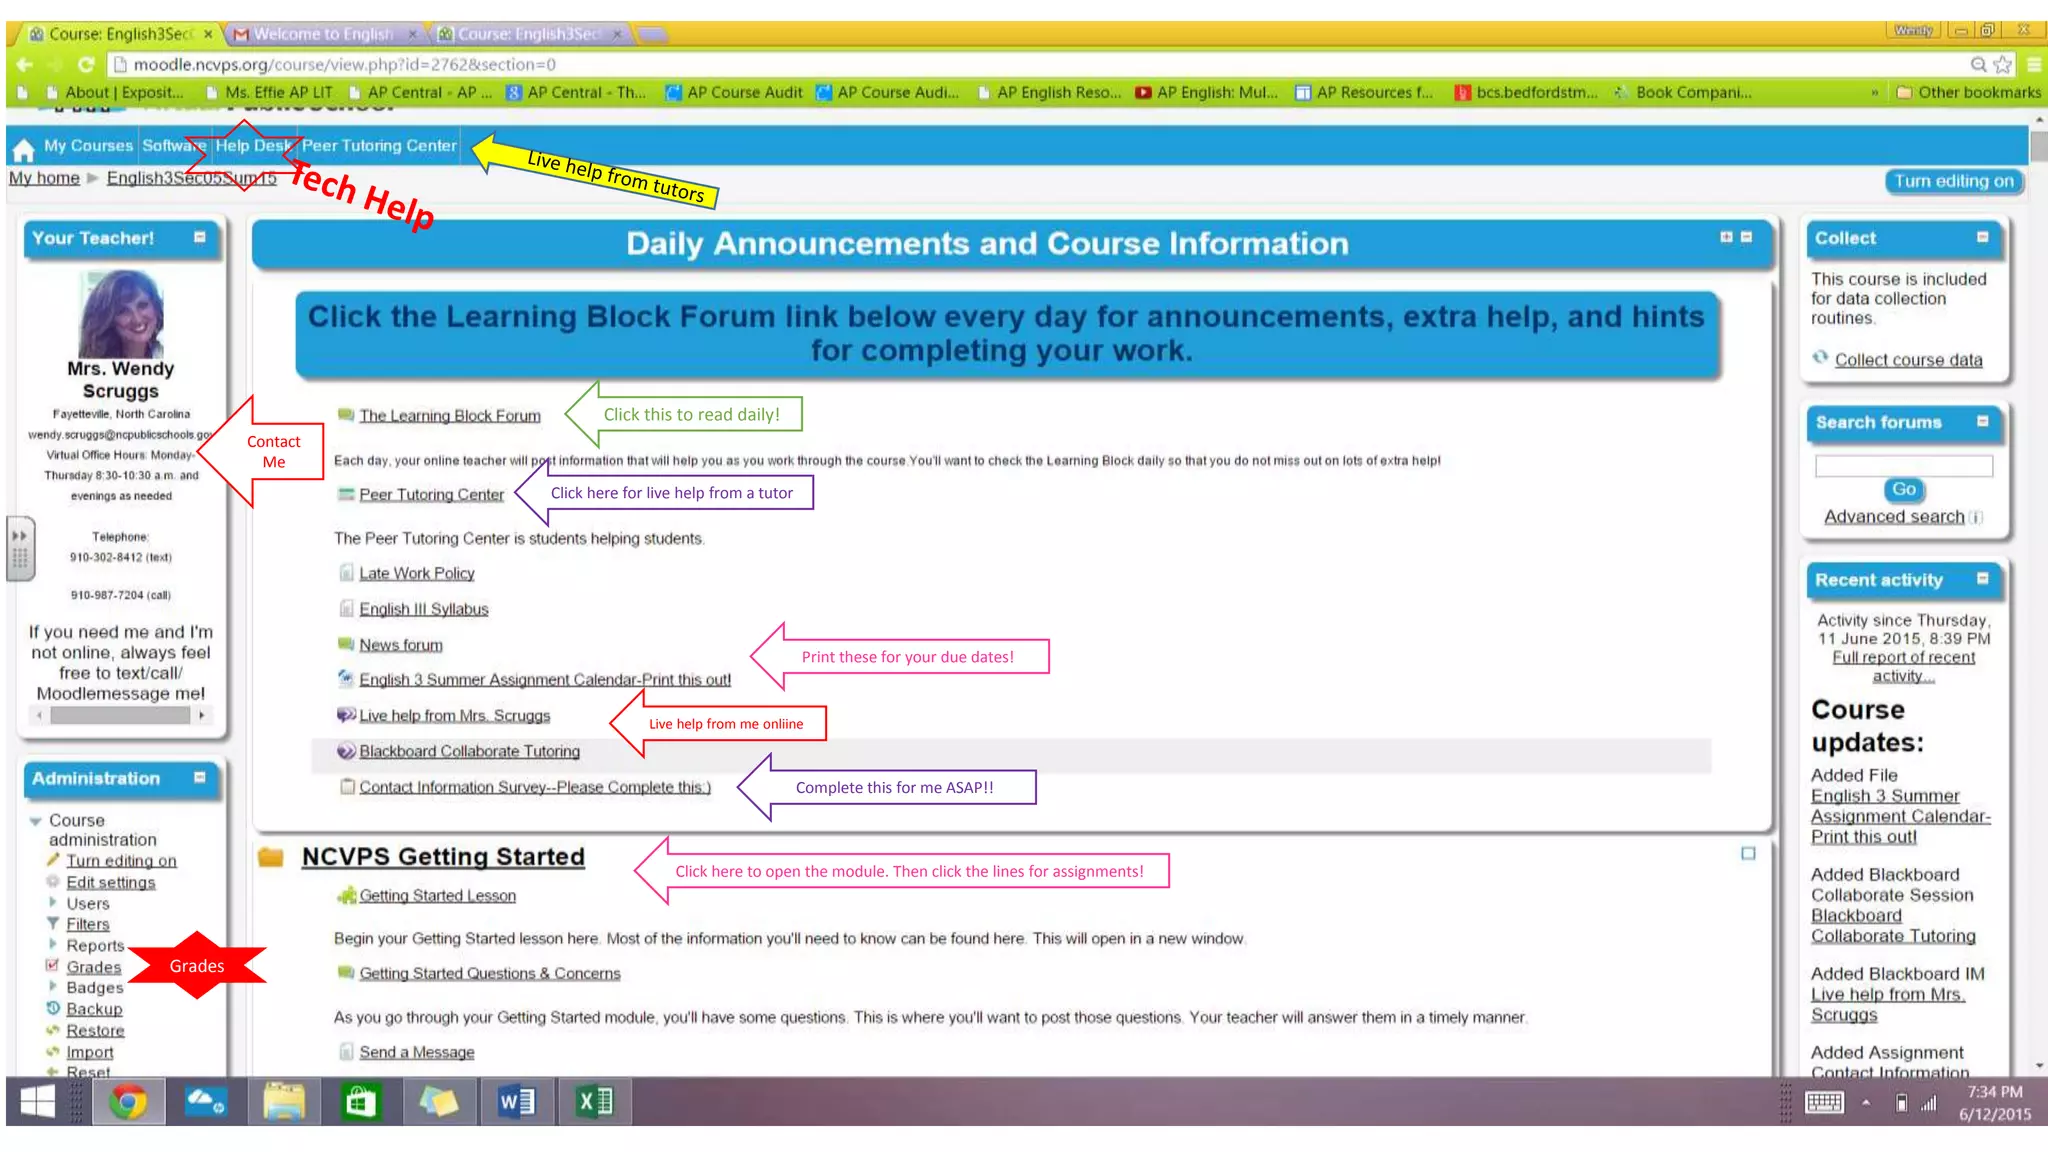Open Peer Tutoring Center nav menu
Viewport: 2048px width, 1152px height.
pyautogui.click(x=379, y=146)
